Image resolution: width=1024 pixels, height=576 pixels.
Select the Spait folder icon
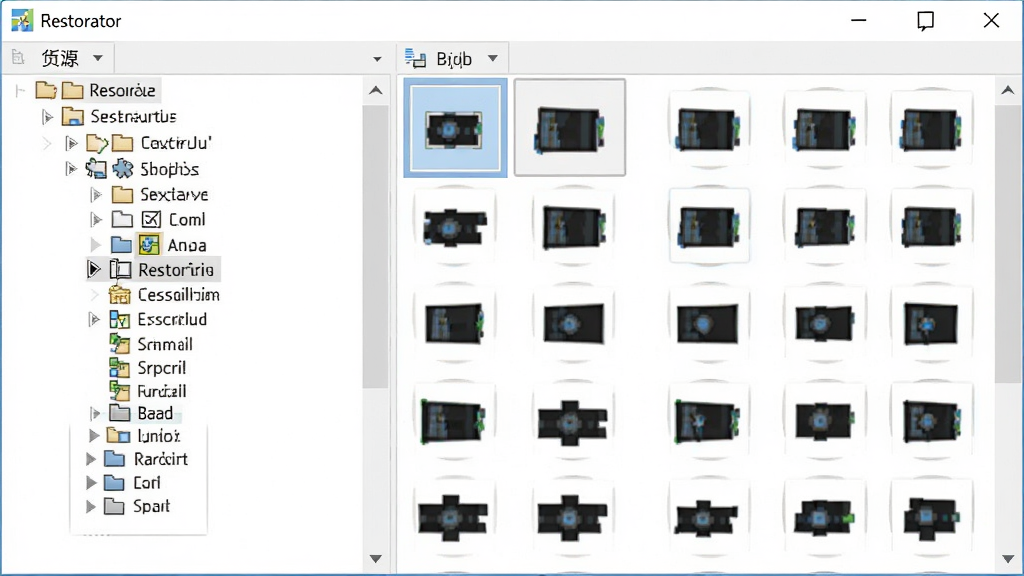114,506
